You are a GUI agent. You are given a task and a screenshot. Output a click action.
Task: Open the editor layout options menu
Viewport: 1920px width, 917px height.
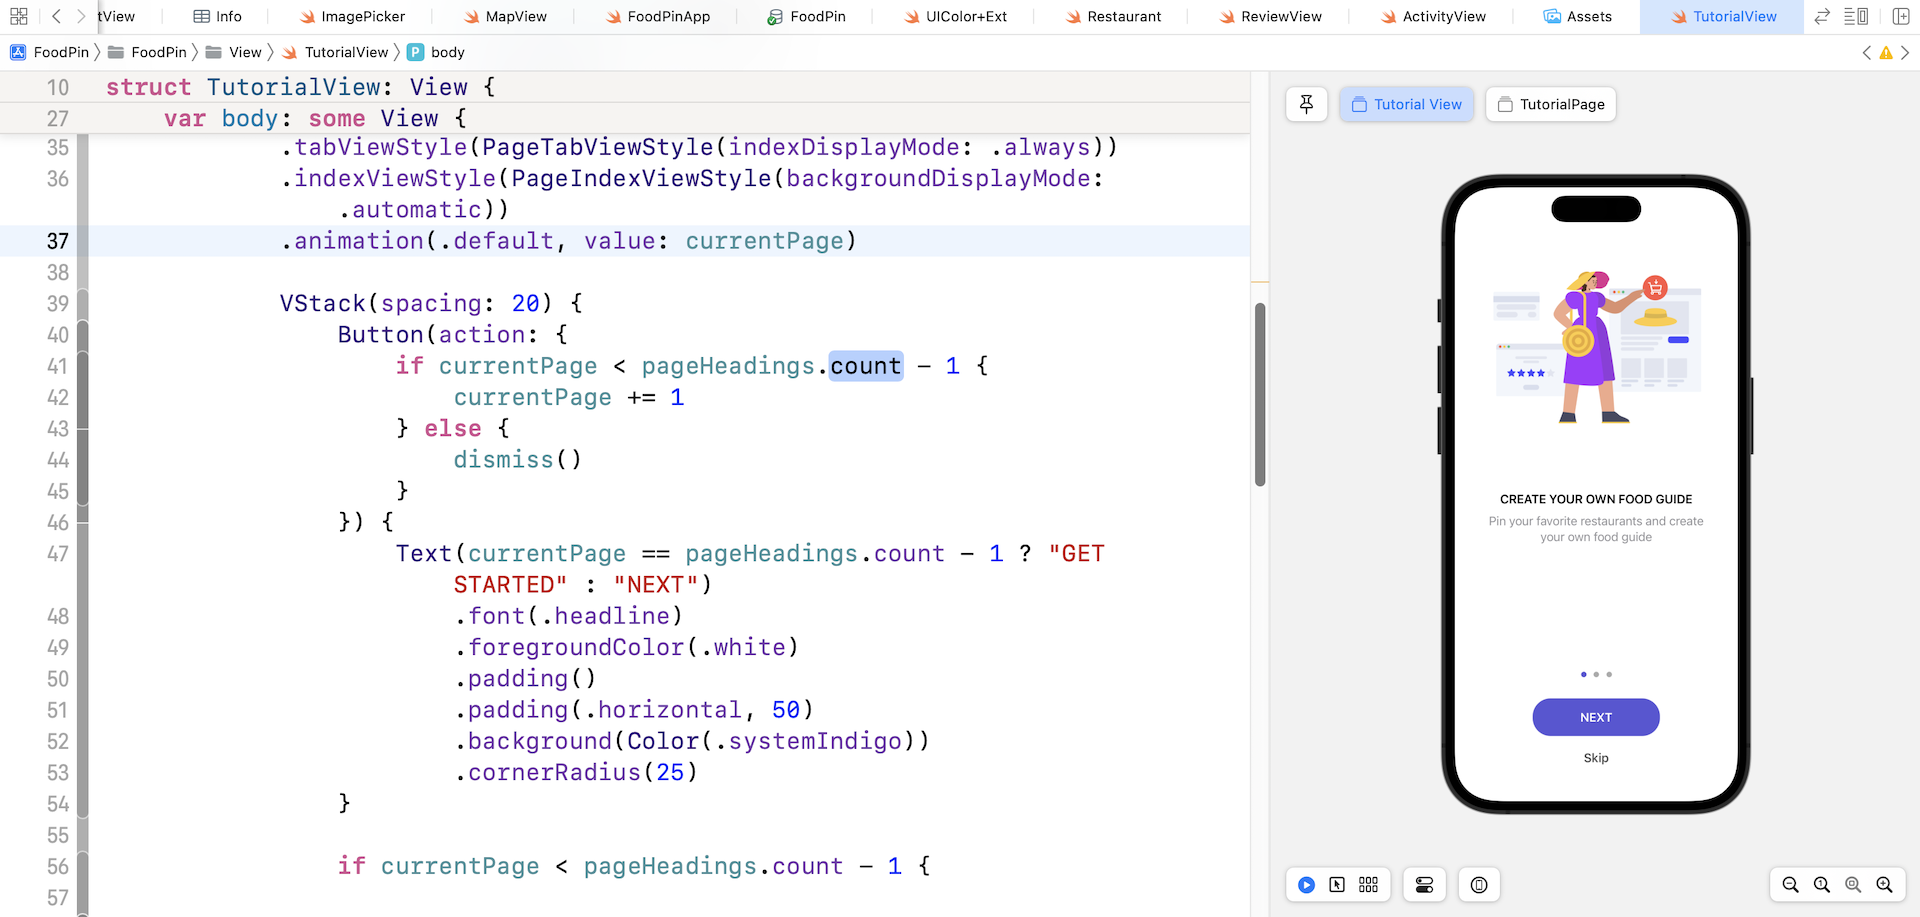1856,16
